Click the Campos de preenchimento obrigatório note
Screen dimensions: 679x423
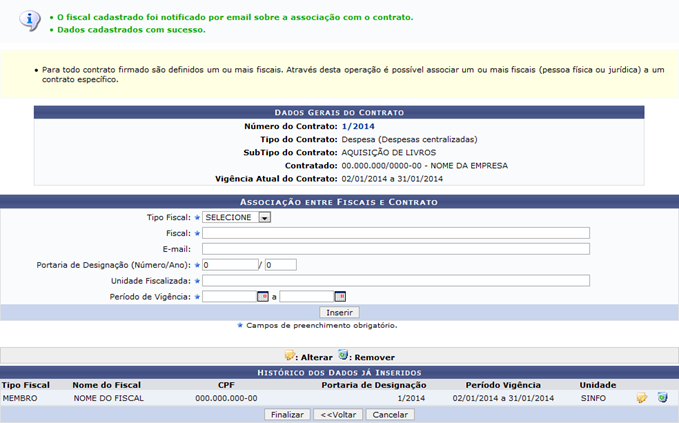point(322,326)
